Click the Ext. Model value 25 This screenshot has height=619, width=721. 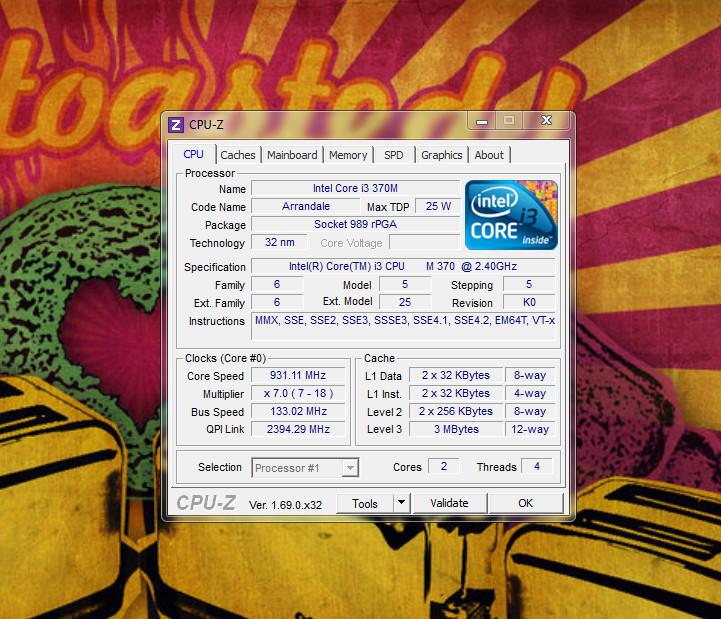pyautogui.click(x=405, y=302)
